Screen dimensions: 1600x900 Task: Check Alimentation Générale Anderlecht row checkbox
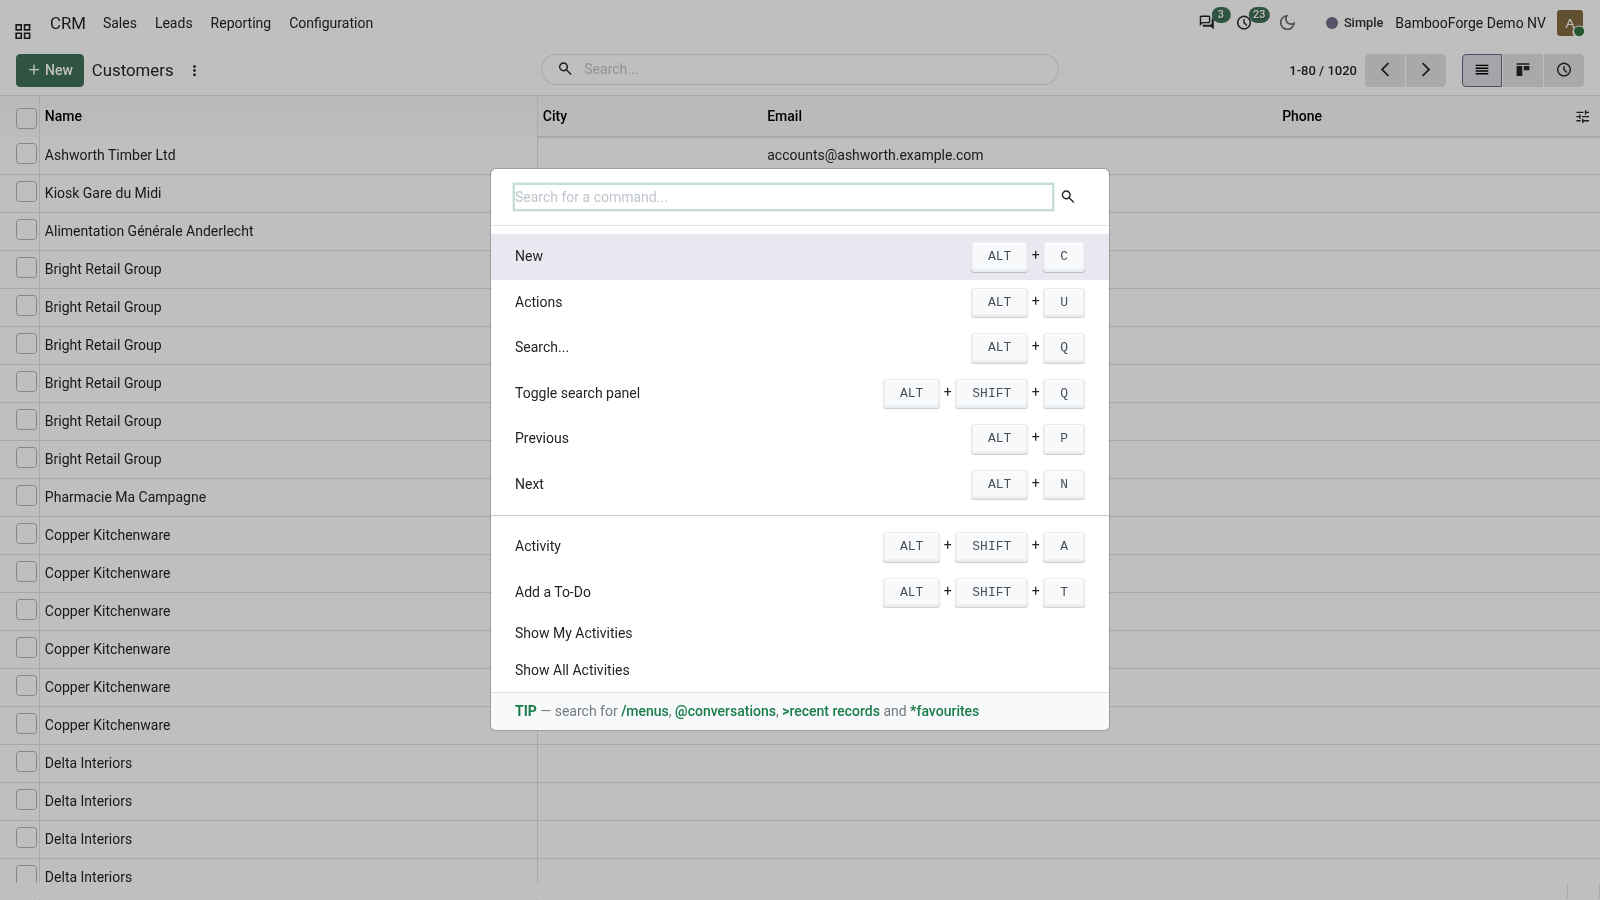pyautogui.click(x=27, y=230)
